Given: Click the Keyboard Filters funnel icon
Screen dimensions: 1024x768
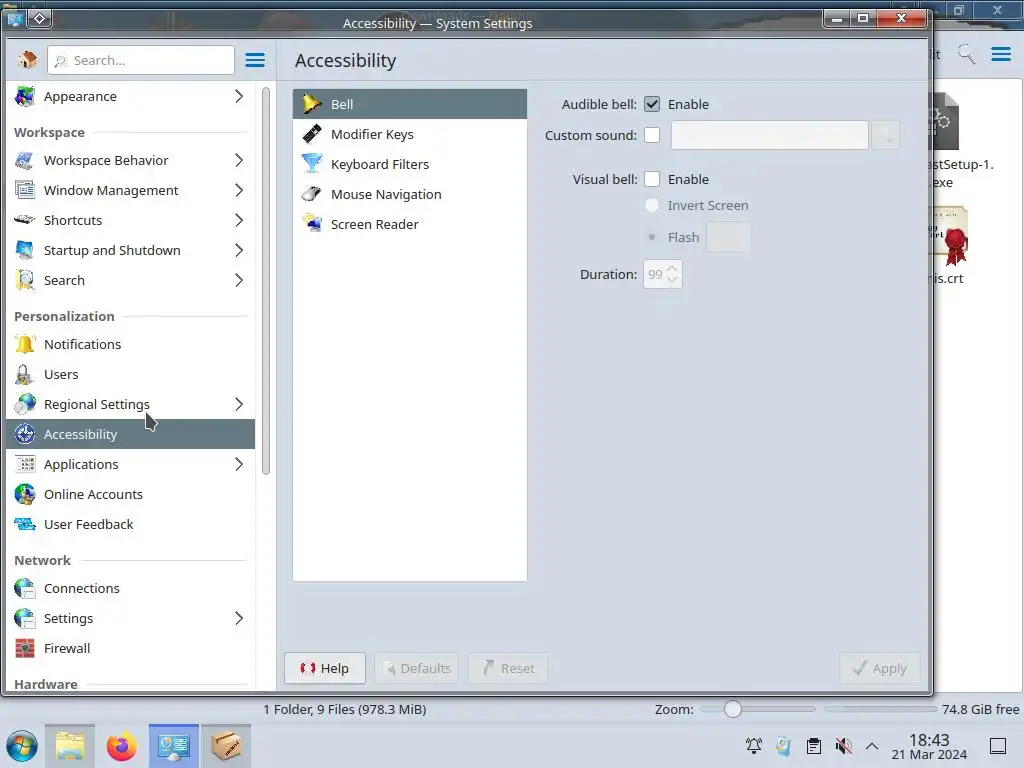Looking at the screenshot, I should (x=312, y=164).
